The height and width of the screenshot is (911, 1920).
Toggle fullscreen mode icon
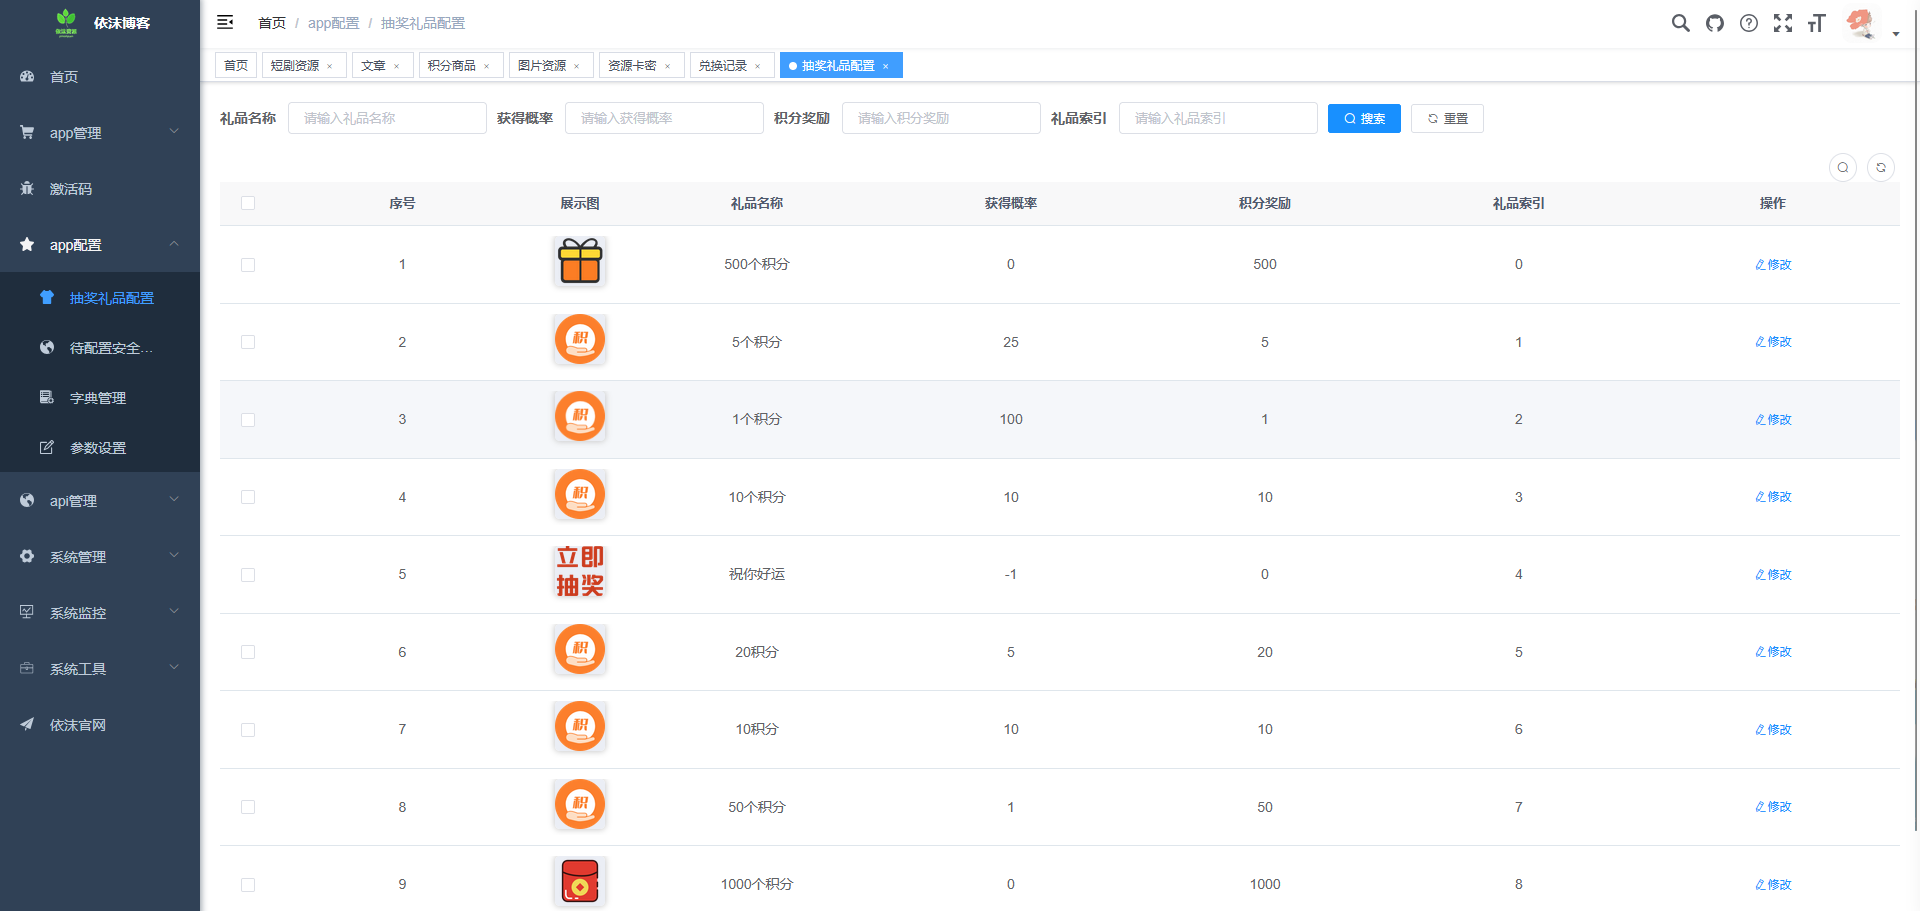1782,23
